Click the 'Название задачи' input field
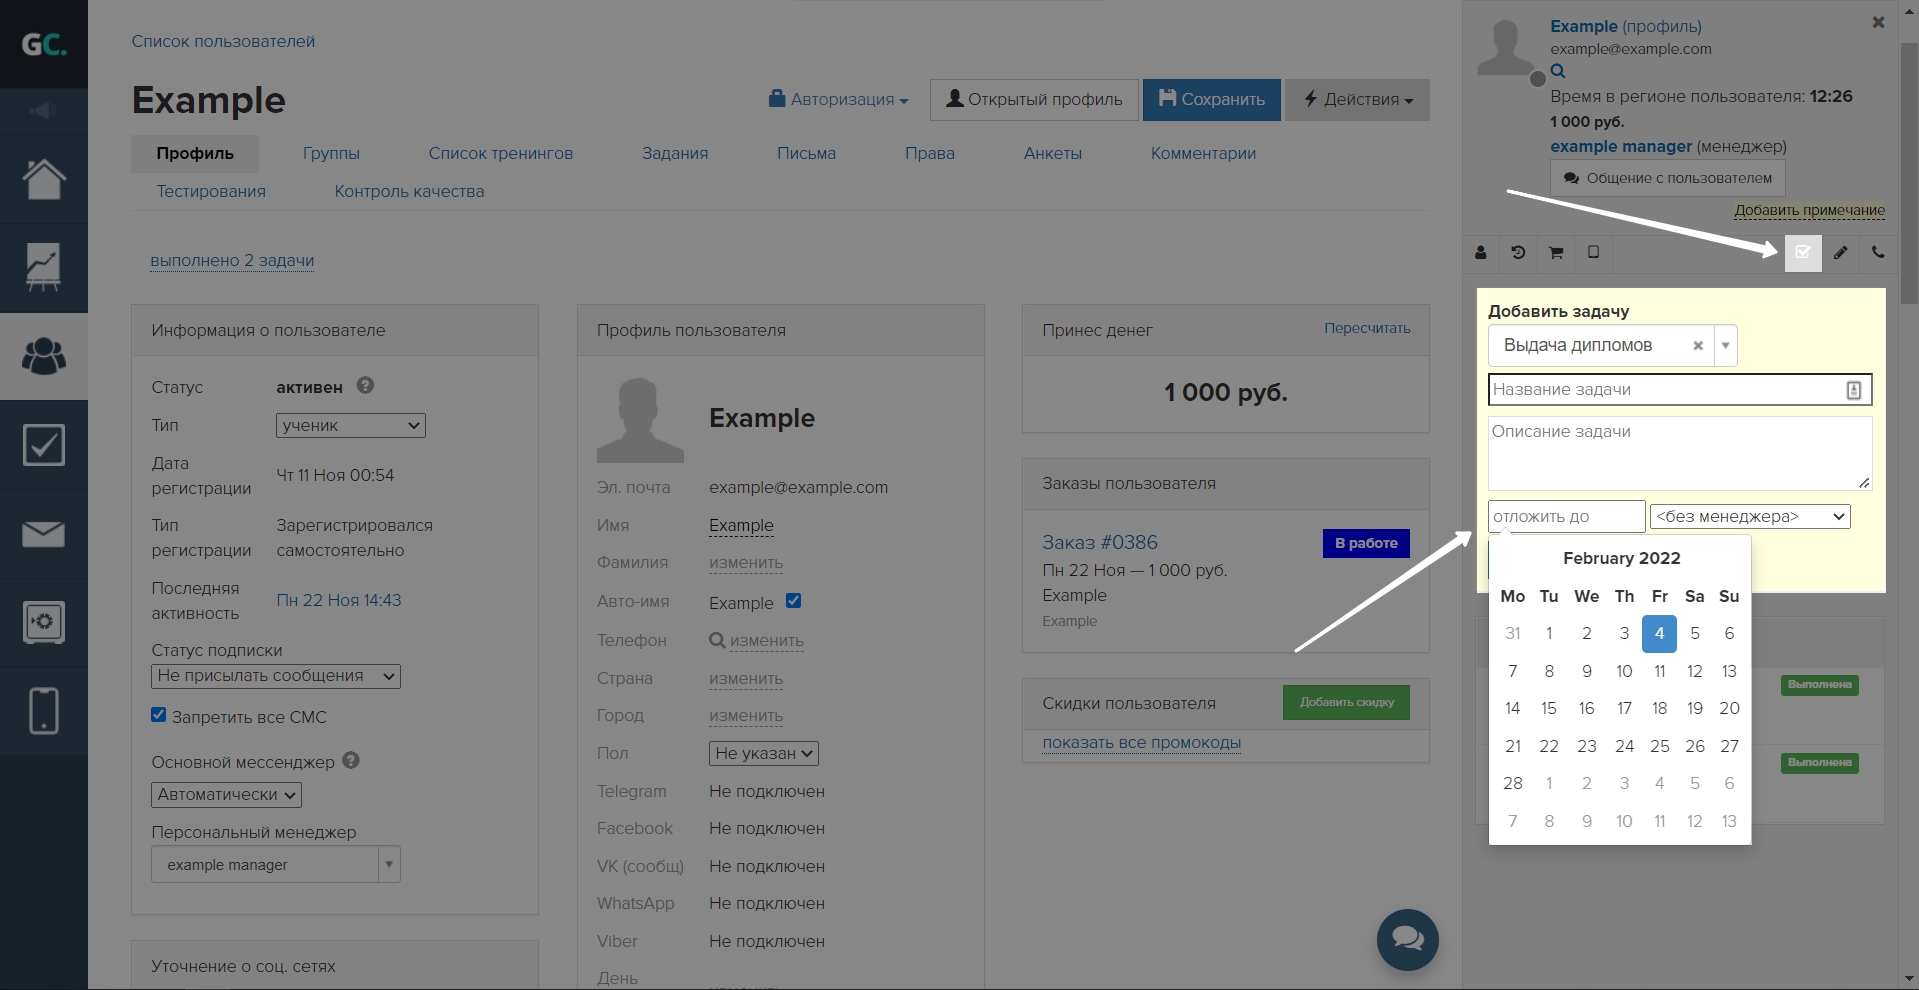1919x990 pixels. (x=1665, y=390)
